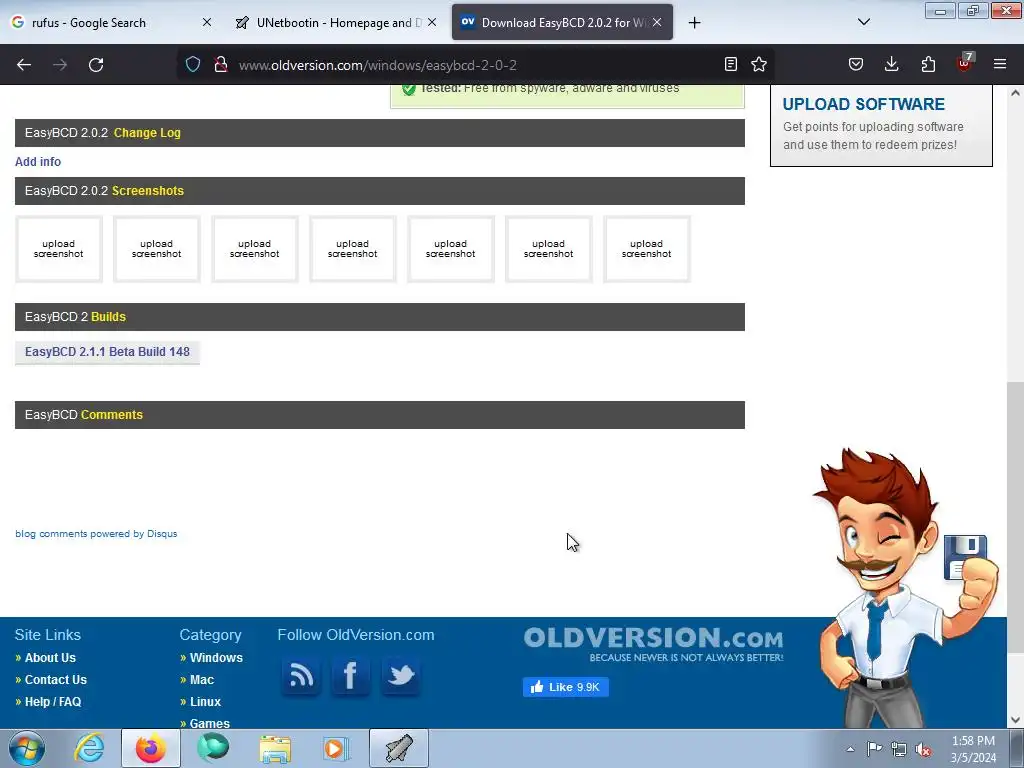Click the RSS feed icon

tap(301, 675)
